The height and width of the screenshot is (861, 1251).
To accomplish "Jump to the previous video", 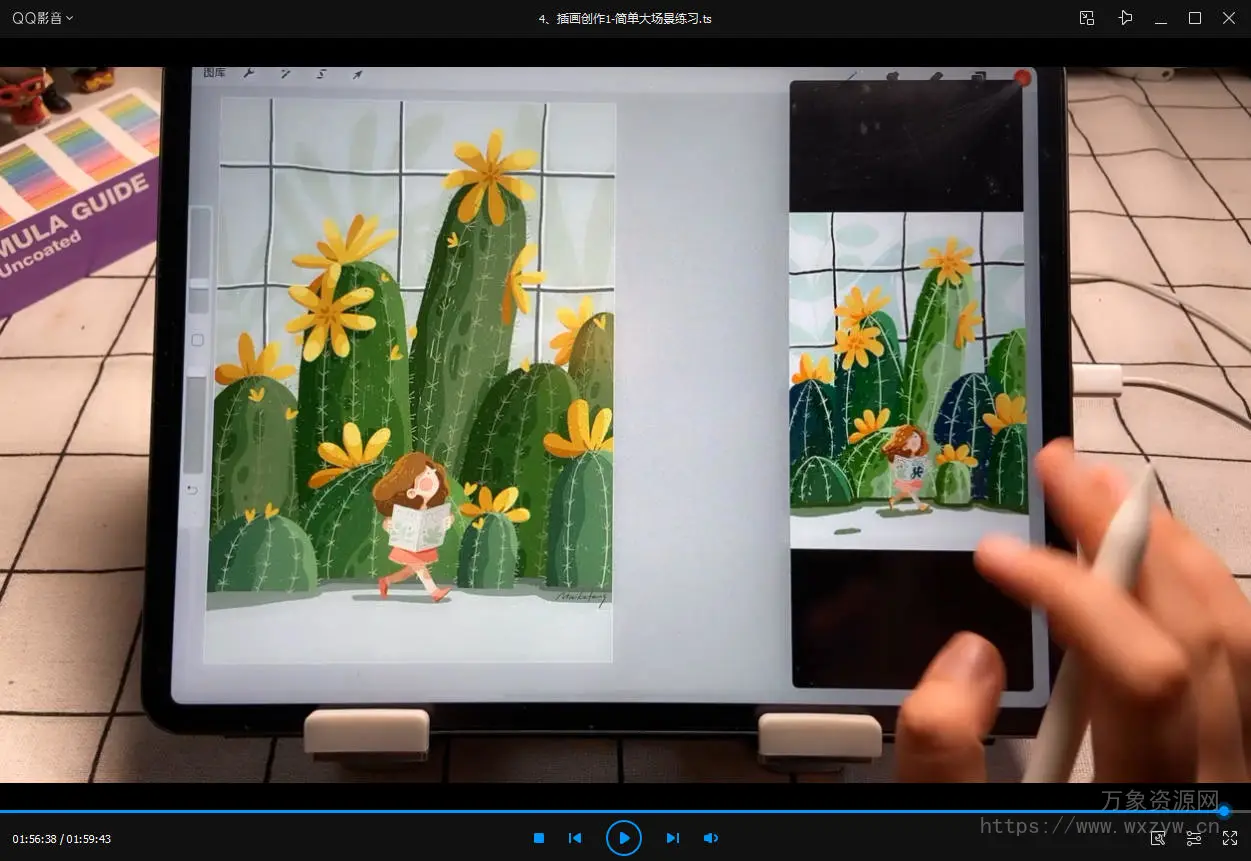I will [575, 838].
